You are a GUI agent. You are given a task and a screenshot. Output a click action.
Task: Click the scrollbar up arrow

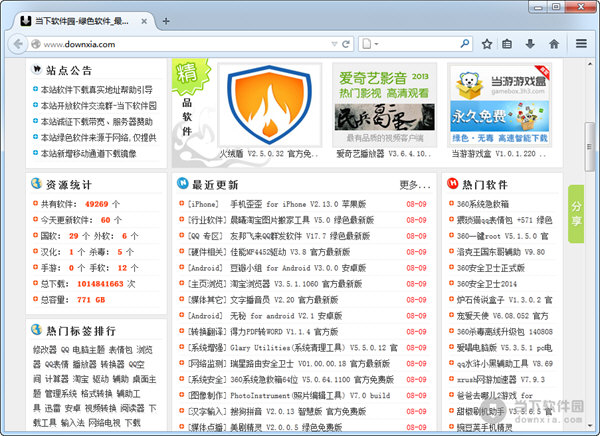[x=590, y=64]
